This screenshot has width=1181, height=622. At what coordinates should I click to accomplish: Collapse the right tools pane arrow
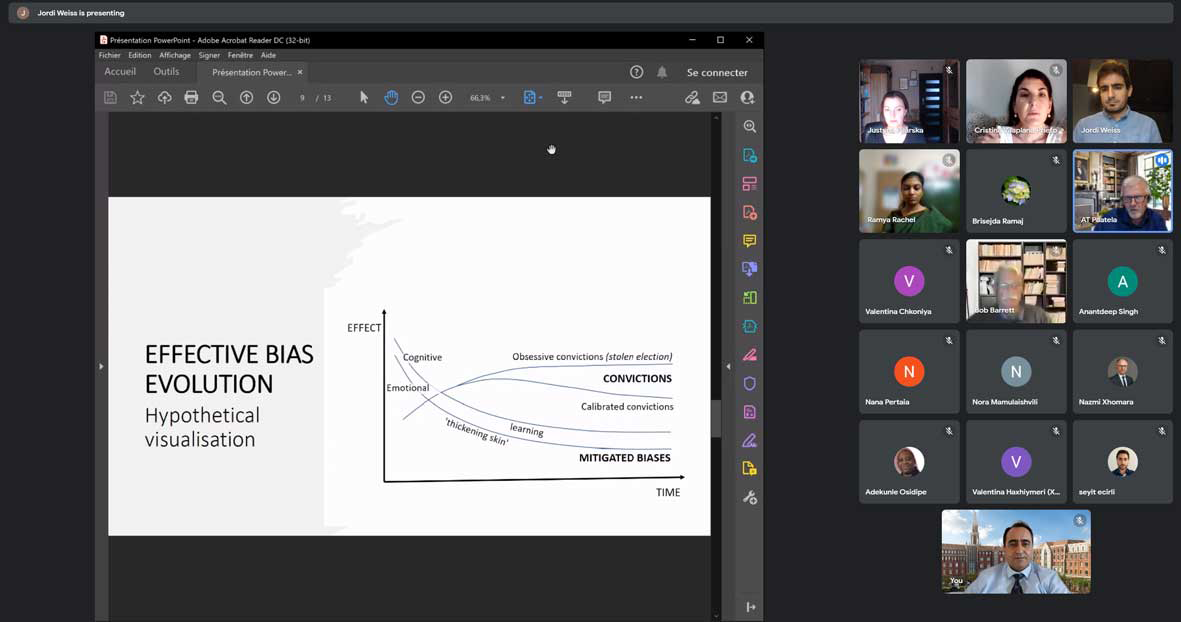click(728, 367)
